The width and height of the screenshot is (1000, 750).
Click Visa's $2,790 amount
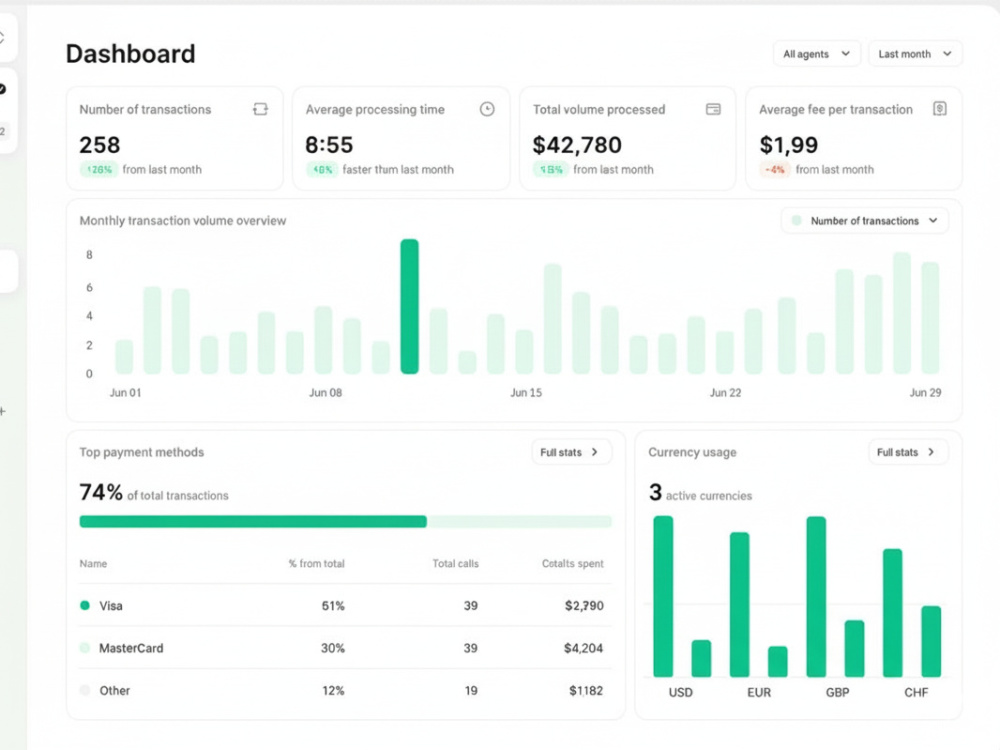(x=584, y=606)
